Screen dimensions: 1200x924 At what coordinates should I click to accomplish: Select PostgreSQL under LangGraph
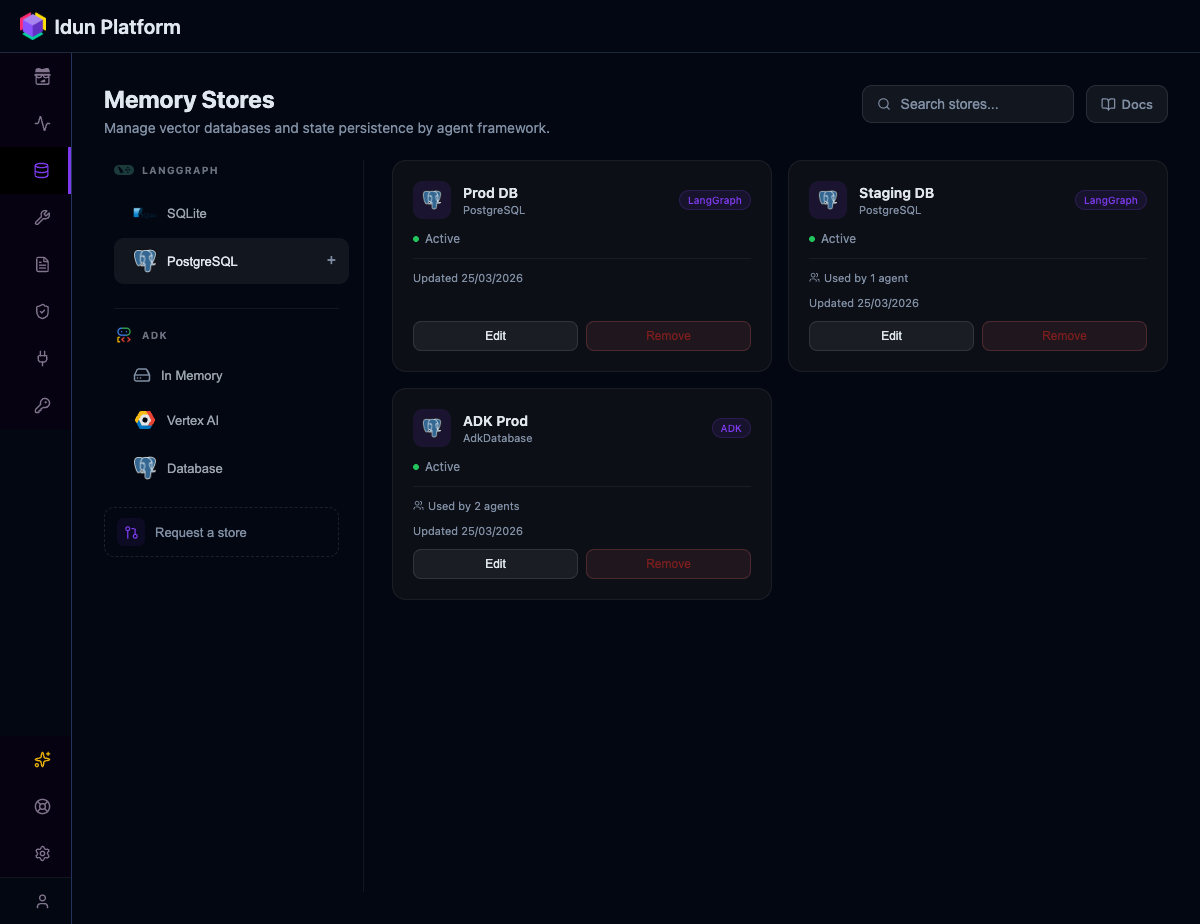point(231,261)
